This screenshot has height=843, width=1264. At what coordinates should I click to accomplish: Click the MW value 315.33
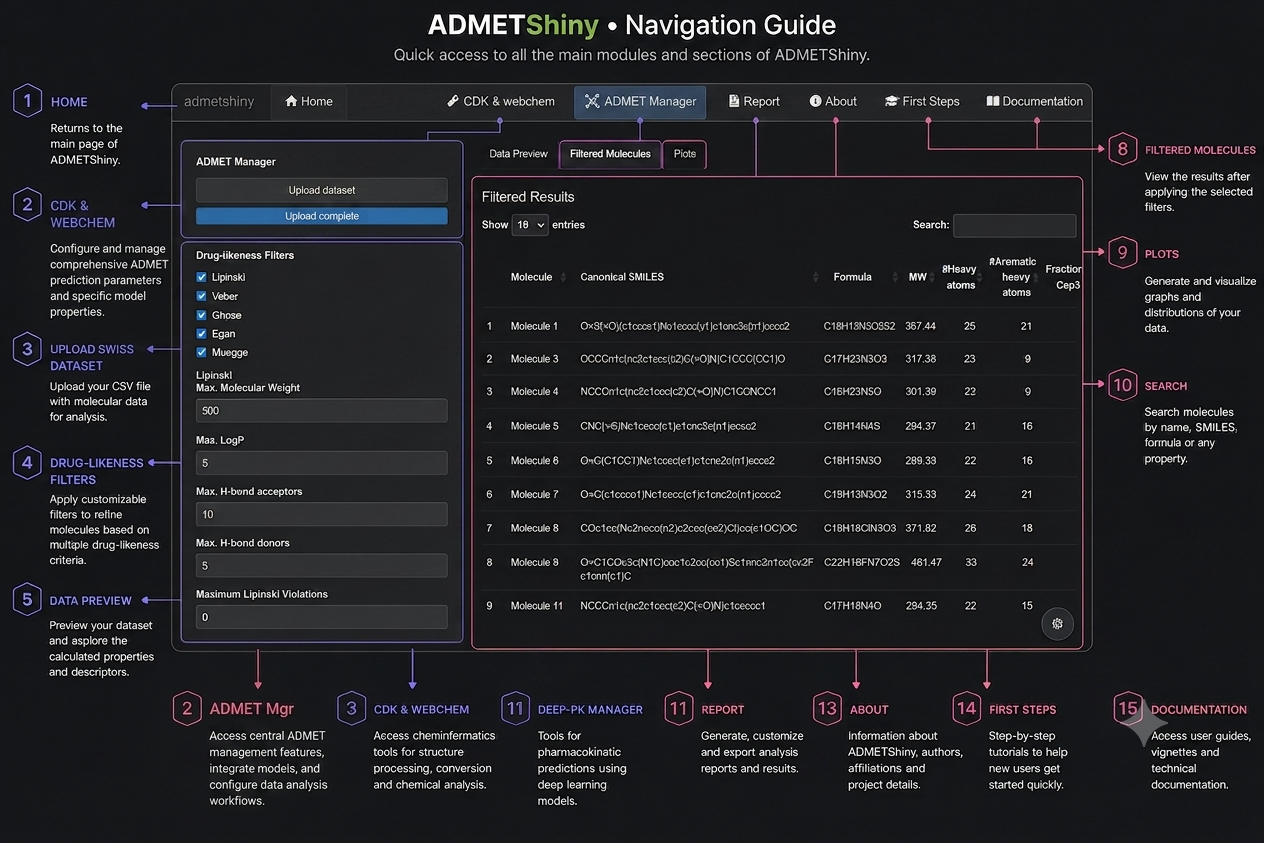tap(920, 494)
